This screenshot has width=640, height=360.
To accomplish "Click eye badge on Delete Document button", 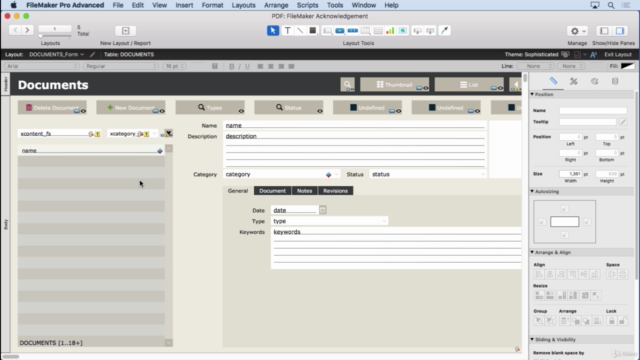I will tap(83, 111).
